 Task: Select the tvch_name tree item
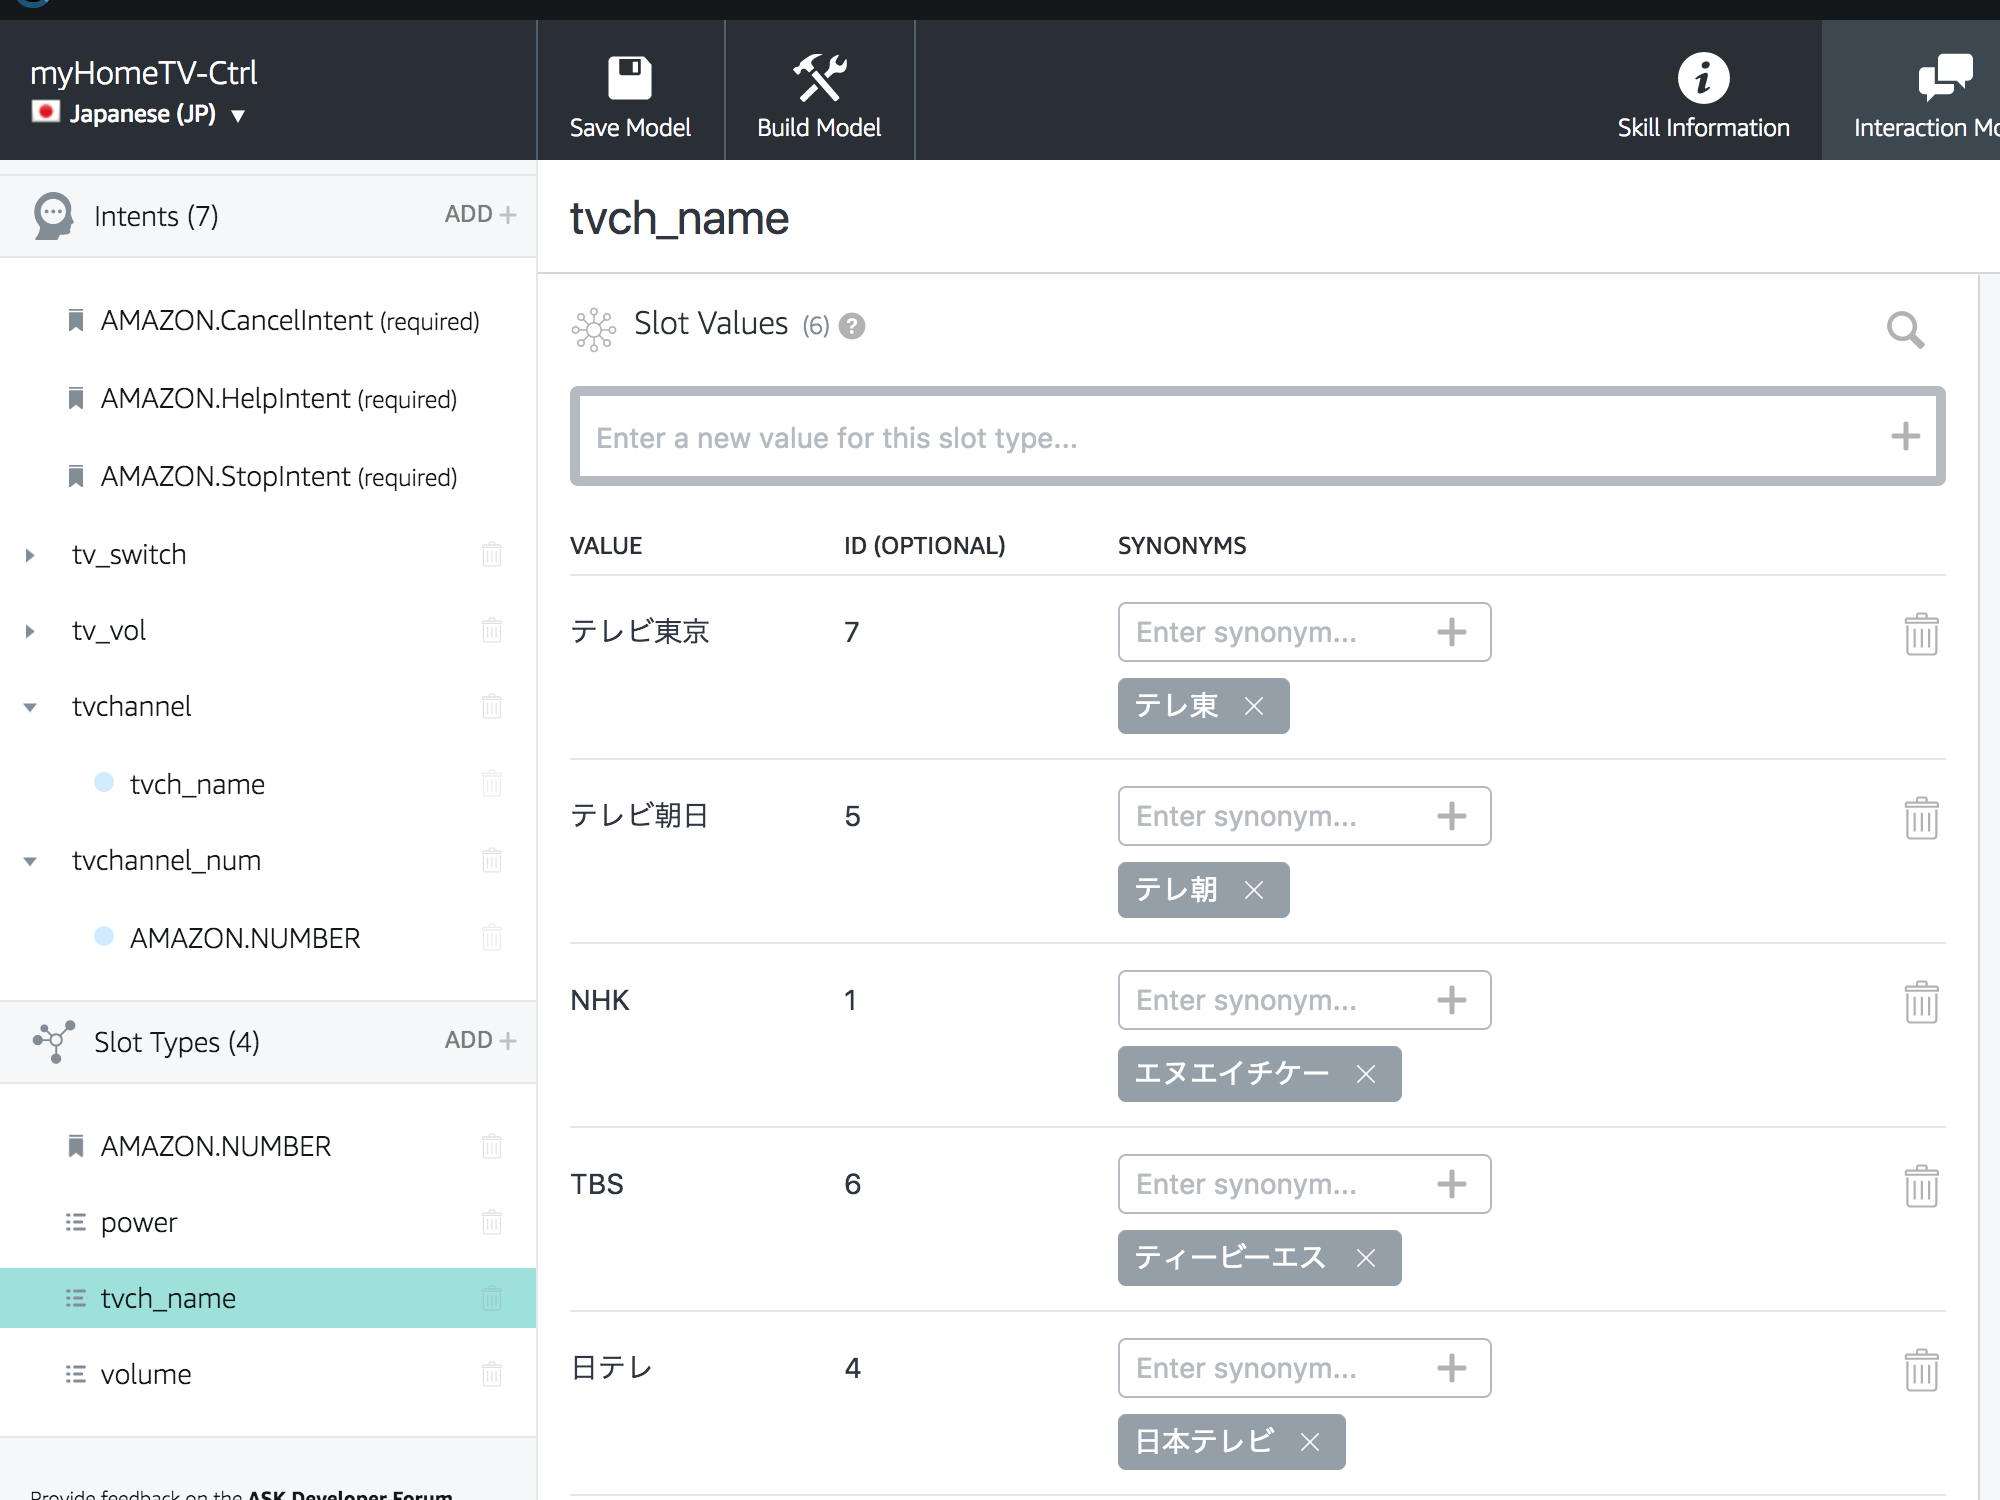195,783
